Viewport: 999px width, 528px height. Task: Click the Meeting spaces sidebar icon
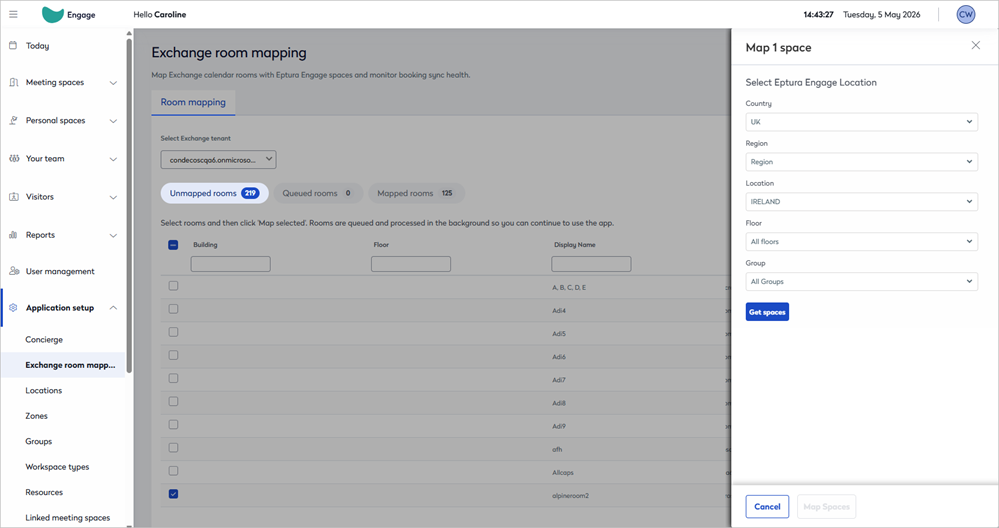pyautogui.click(x=13, y=82)
